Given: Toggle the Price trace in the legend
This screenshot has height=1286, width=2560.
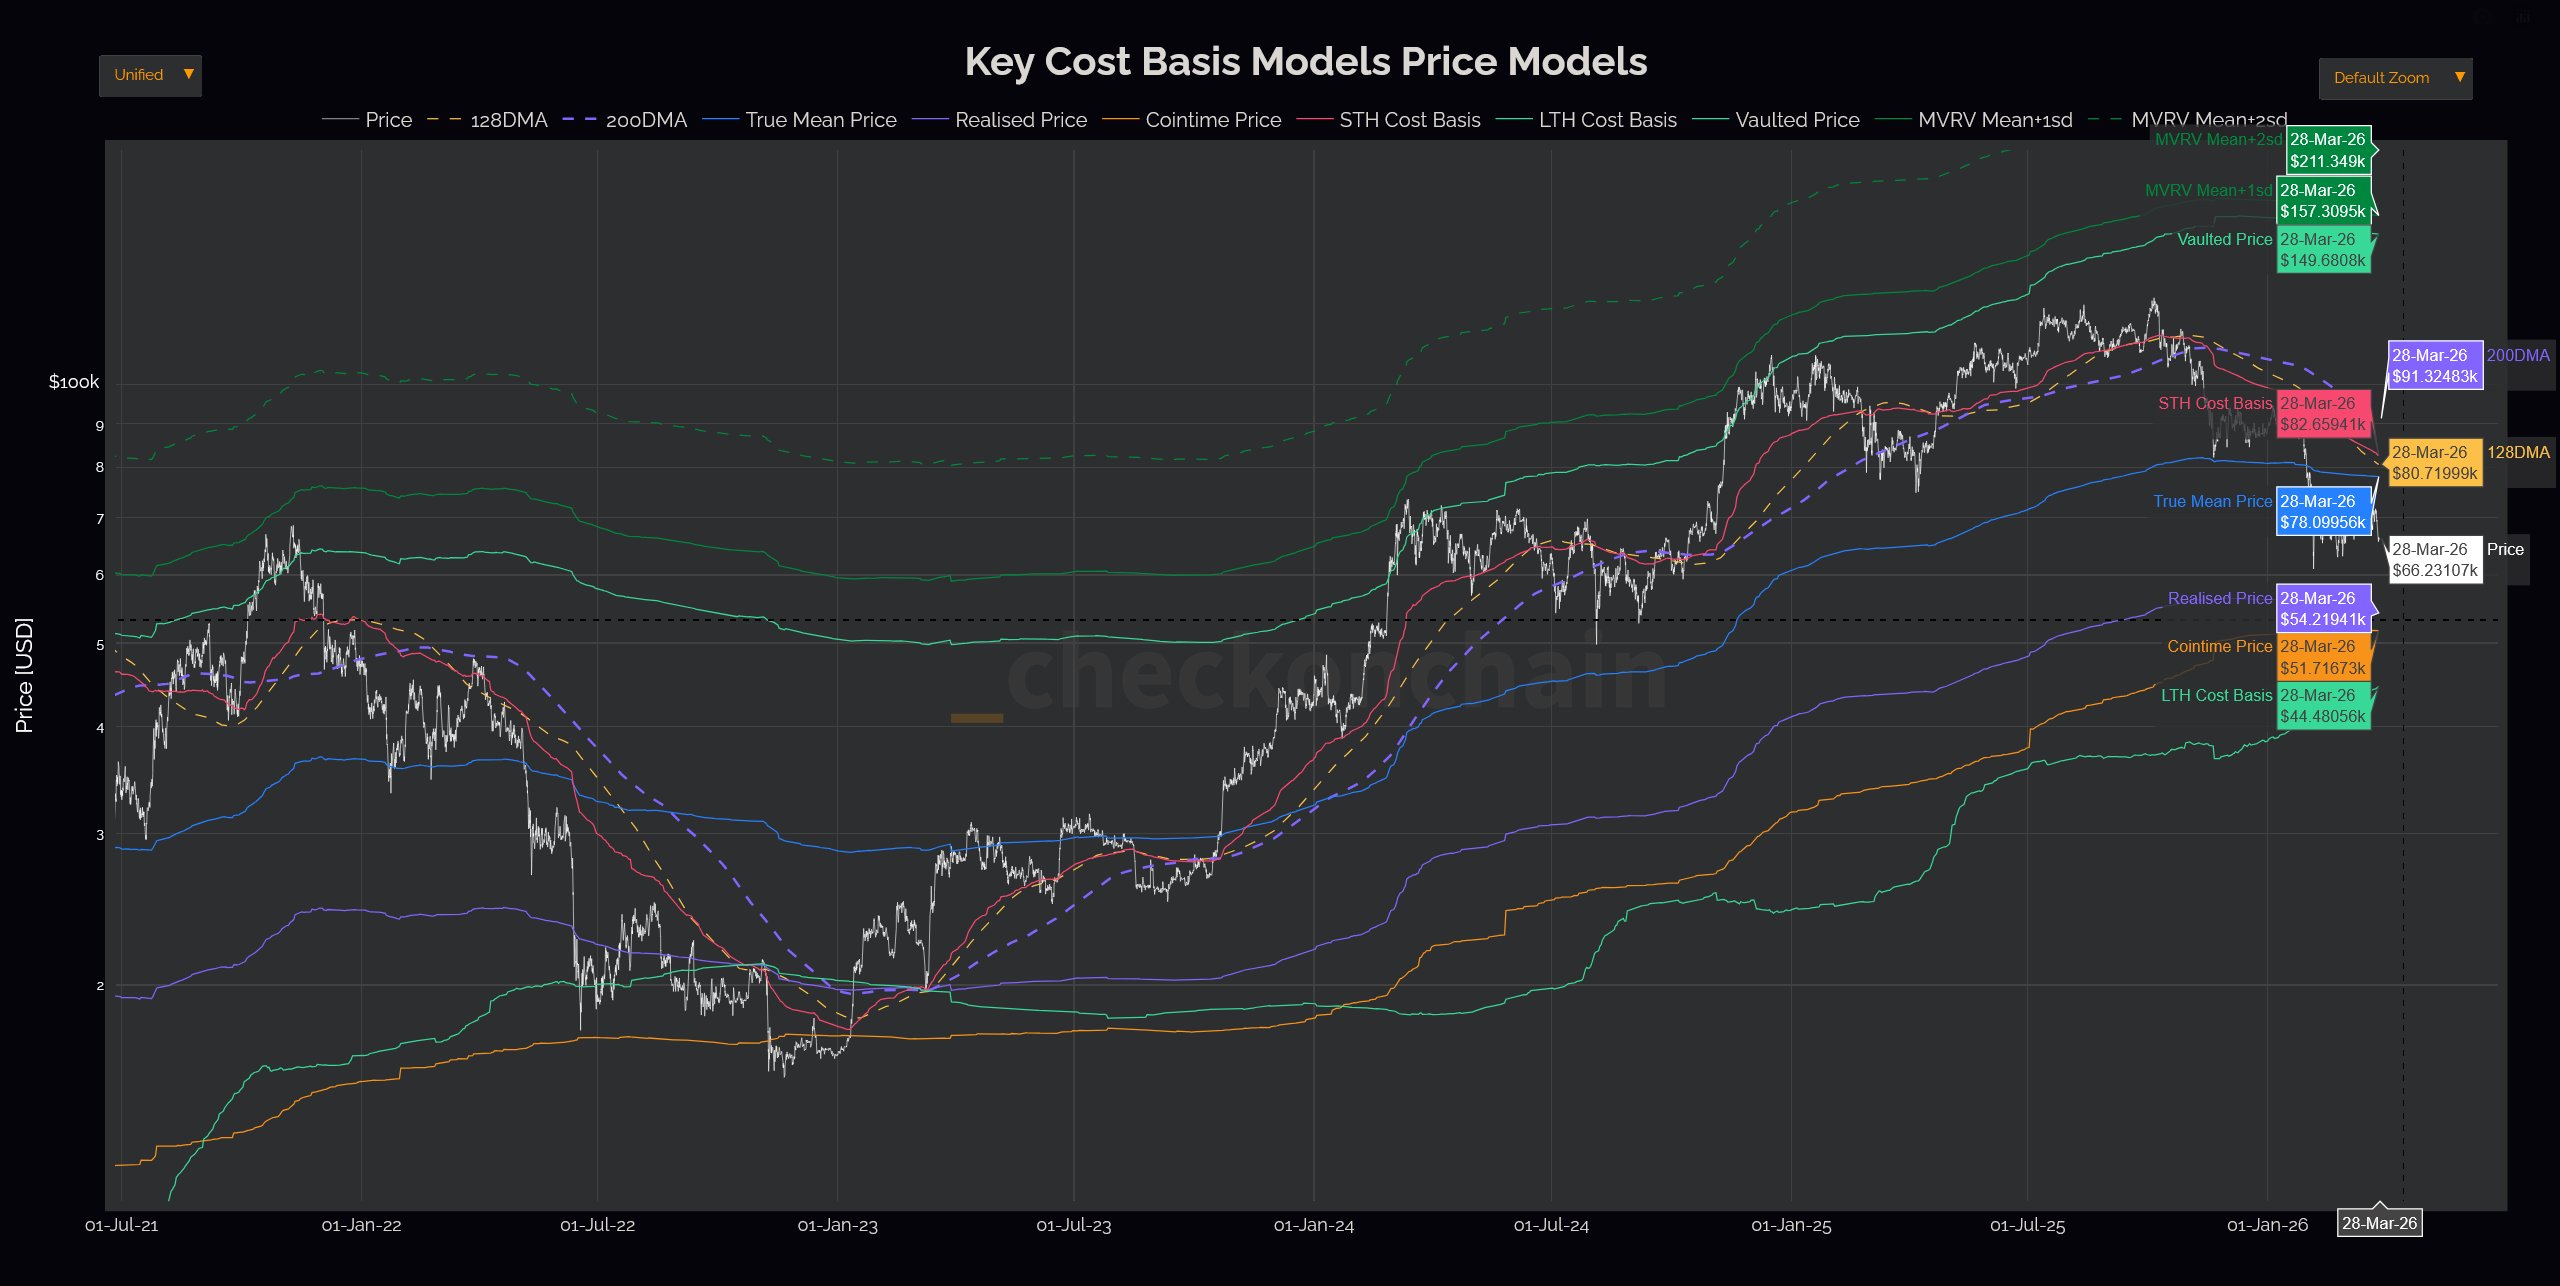Looking at the screenshot, I should pyautogui.click(x=388, y=120).
